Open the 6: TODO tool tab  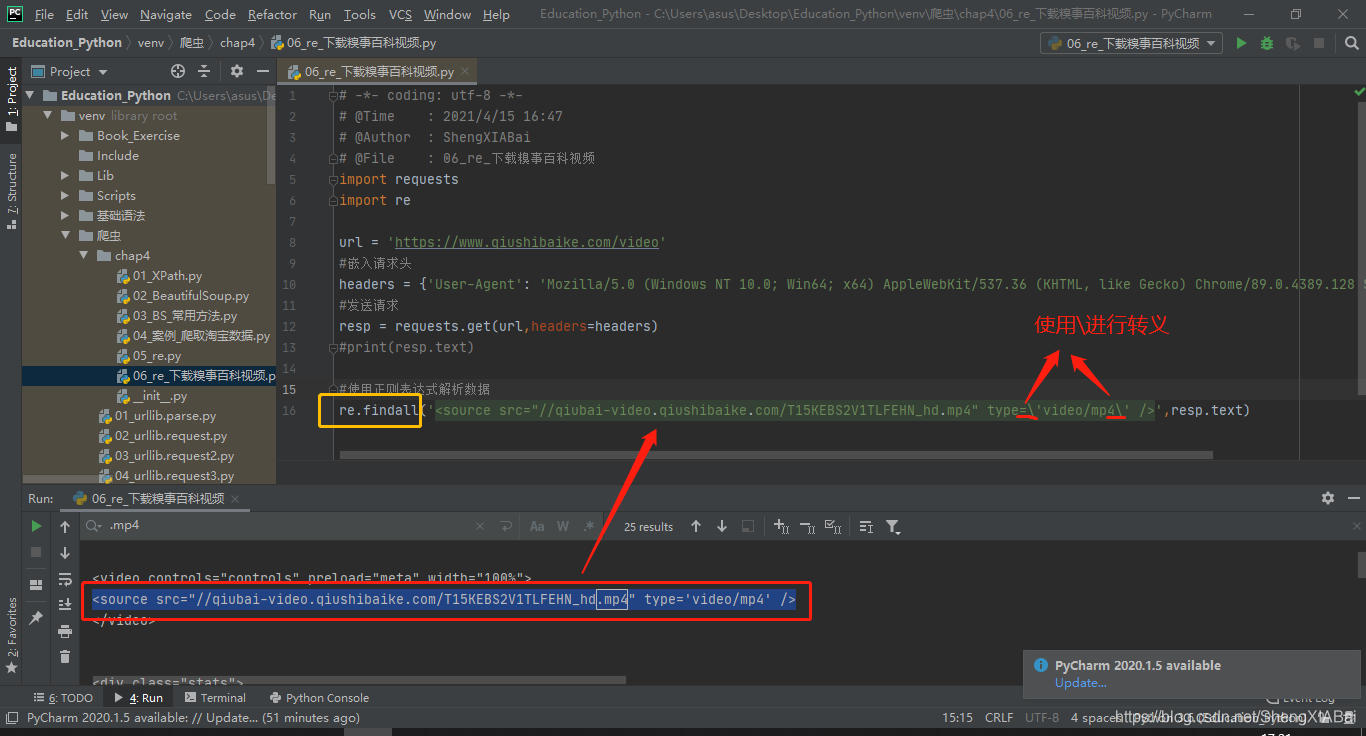point(62,698)
